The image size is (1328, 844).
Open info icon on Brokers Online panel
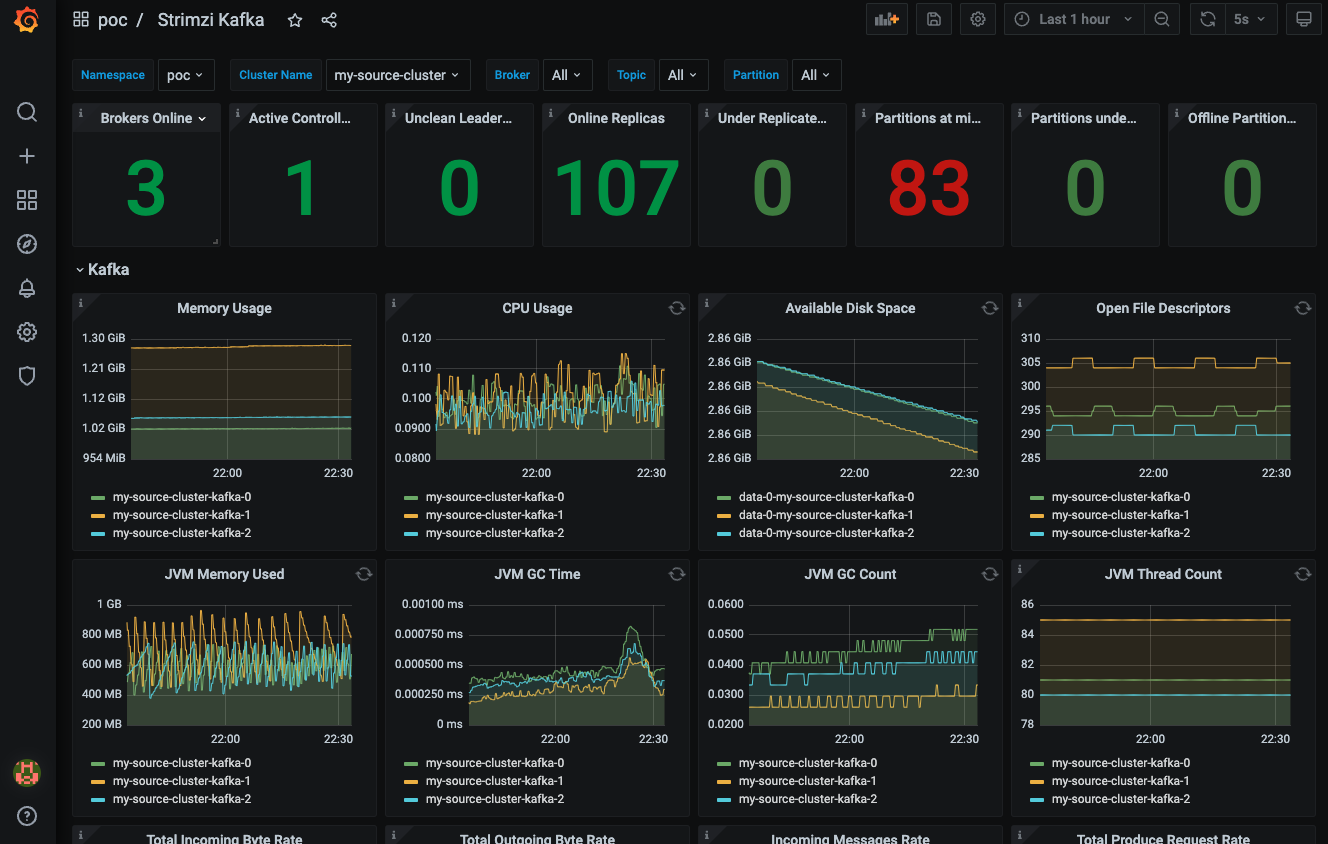pos(80,112)
